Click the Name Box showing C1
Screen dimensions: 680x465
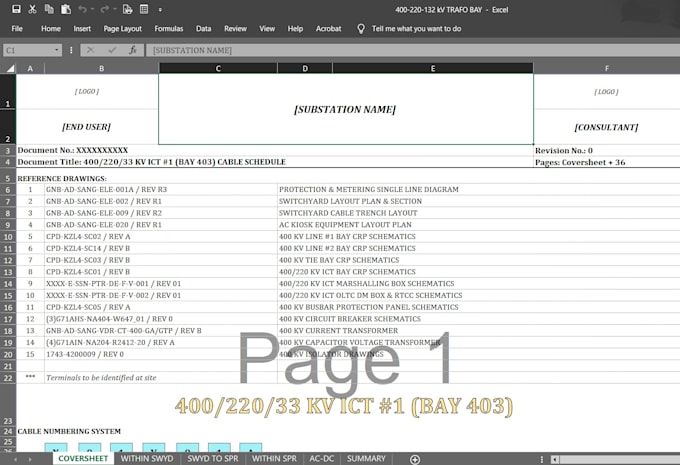27,50
